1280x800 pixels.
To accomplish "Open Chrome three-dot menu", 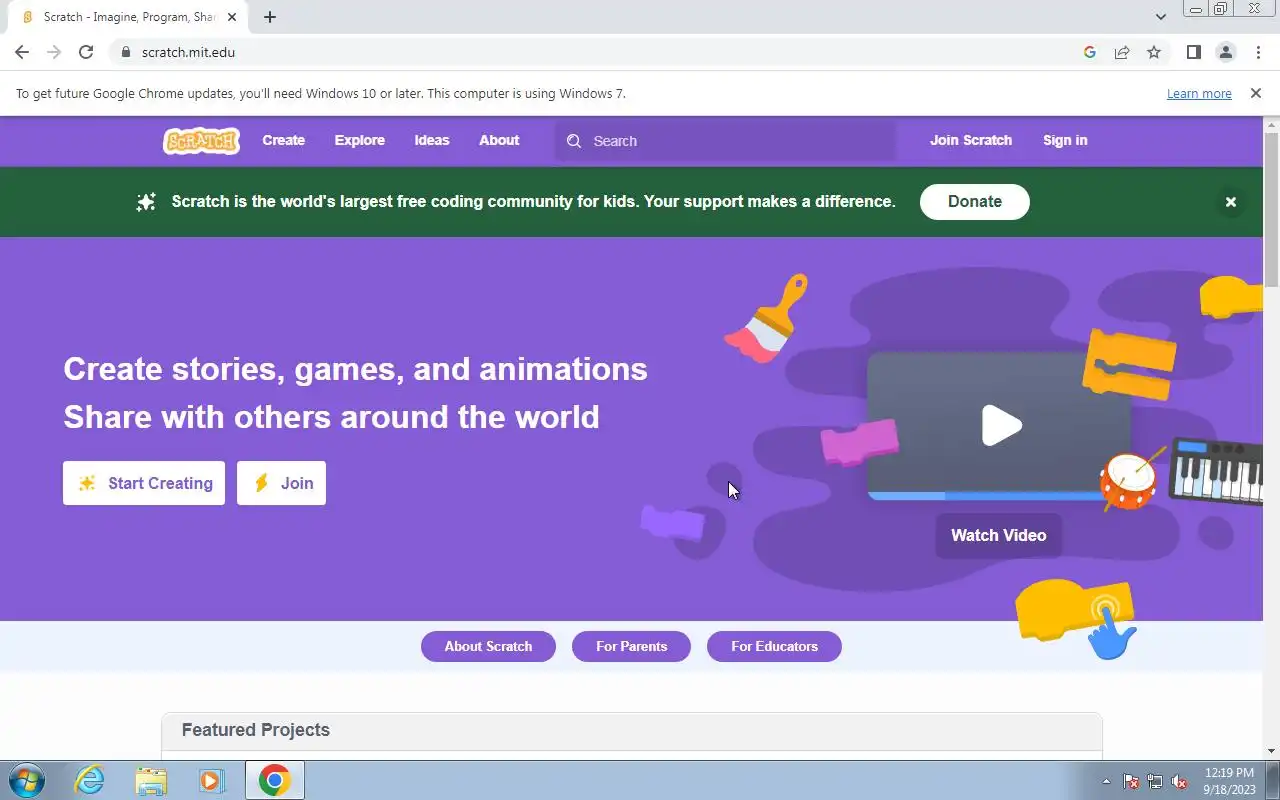I will (x=1258, y=52).
